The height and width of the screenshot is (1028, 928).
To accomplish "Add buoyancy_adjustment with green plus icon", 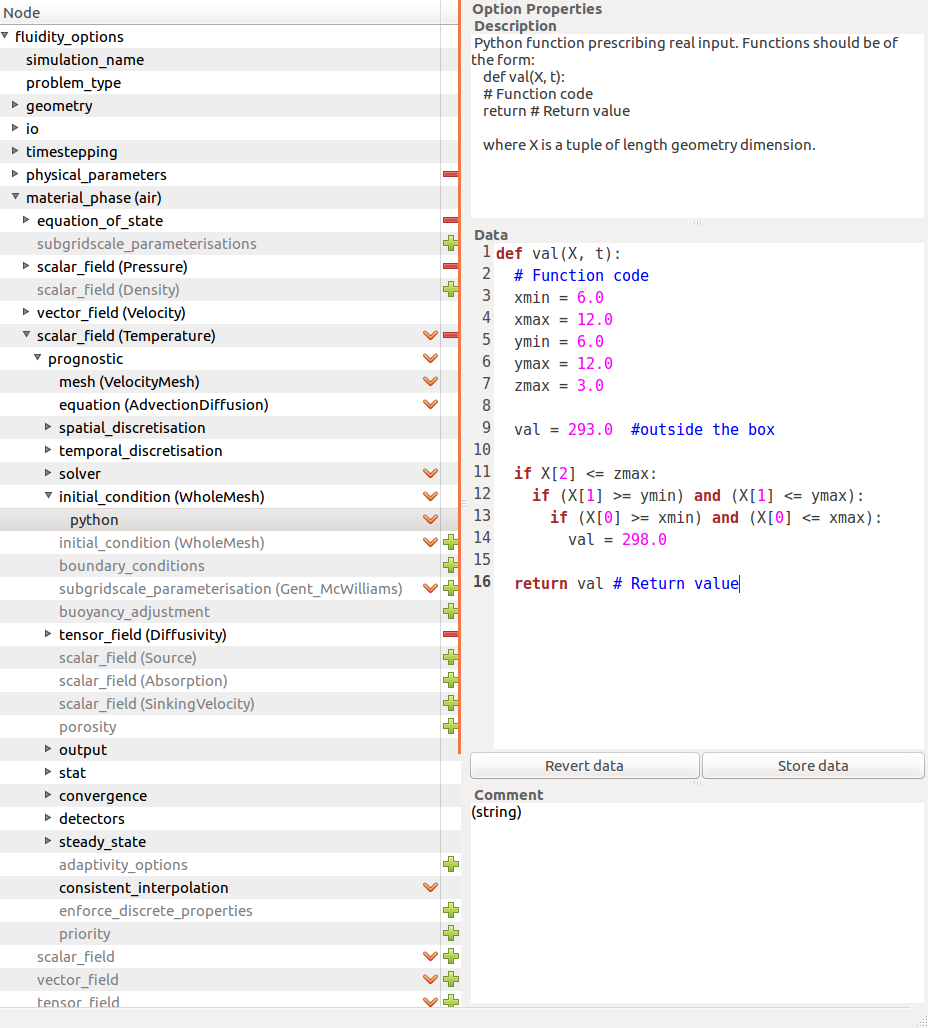I will click(451, 611).
